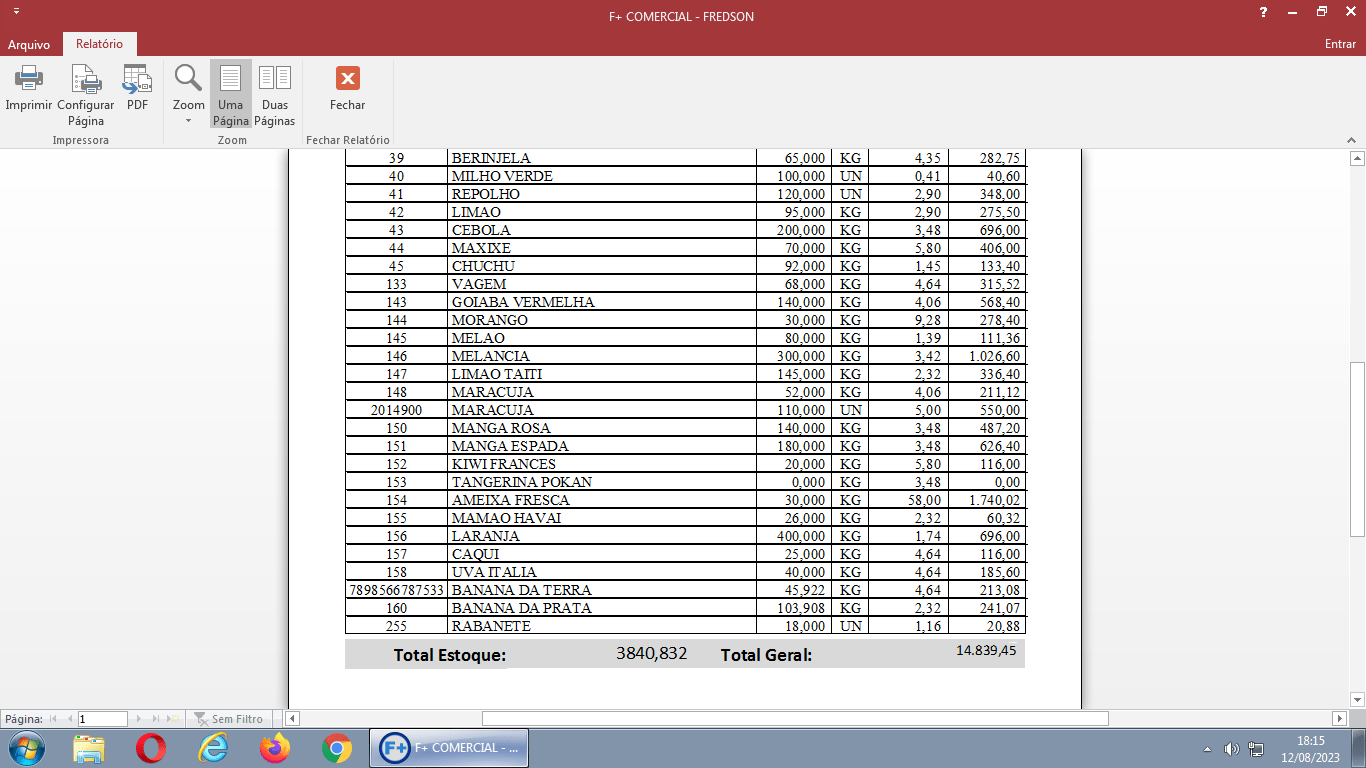Select the Relatório ribbon tab

click(100, 44)
